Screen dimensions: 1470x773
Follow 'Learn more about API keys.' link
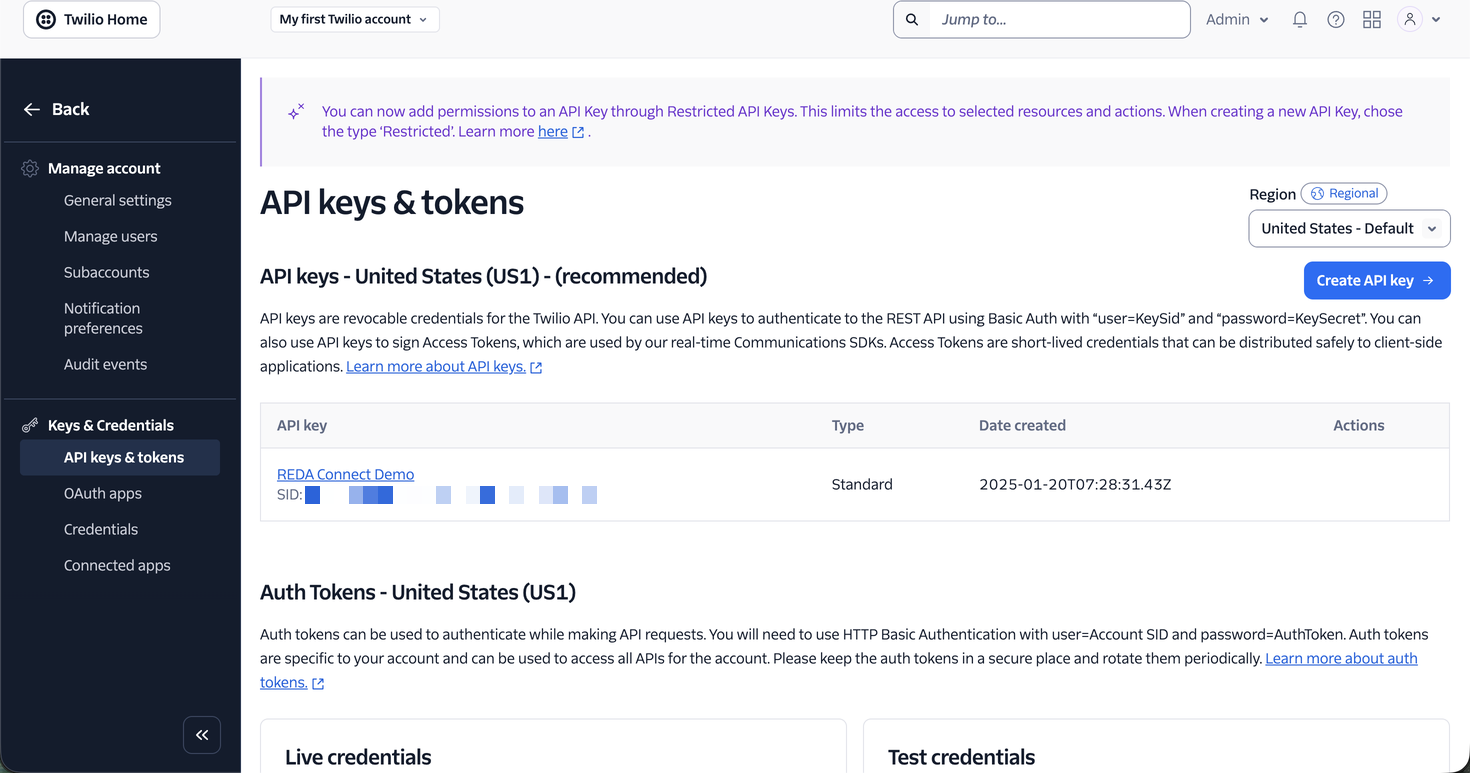[x=436, y=366]
